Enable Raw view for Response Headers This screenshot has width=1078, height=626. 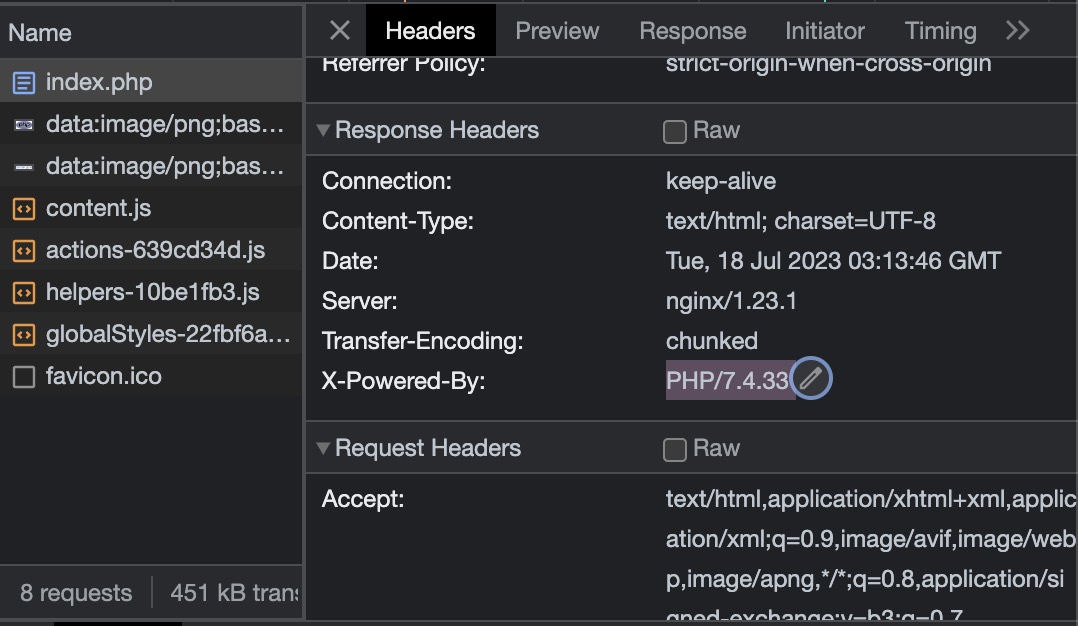[x=675, y=131]
